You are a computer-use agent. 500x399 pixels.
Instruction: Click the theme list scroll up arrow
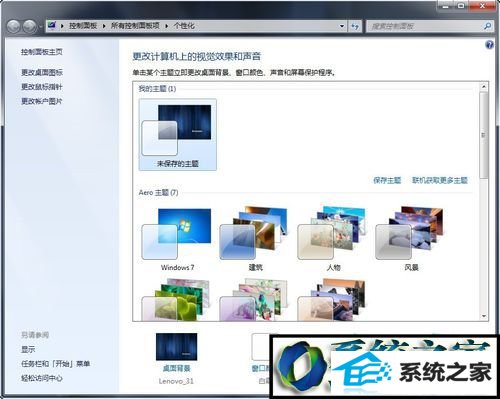(484, 87)
